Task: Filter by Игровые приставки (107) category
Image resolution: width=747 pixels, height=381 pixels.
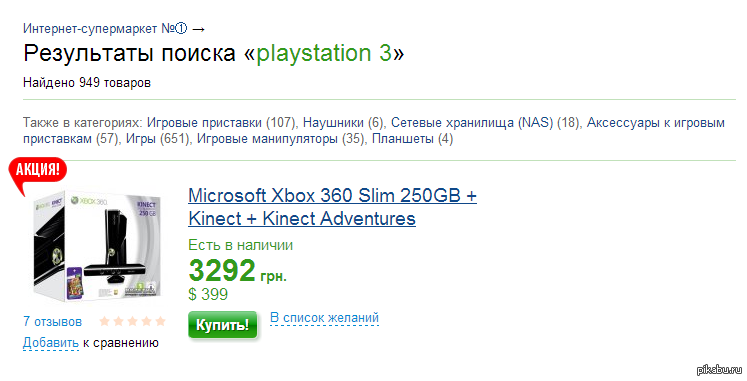Action: coord(221,123)
